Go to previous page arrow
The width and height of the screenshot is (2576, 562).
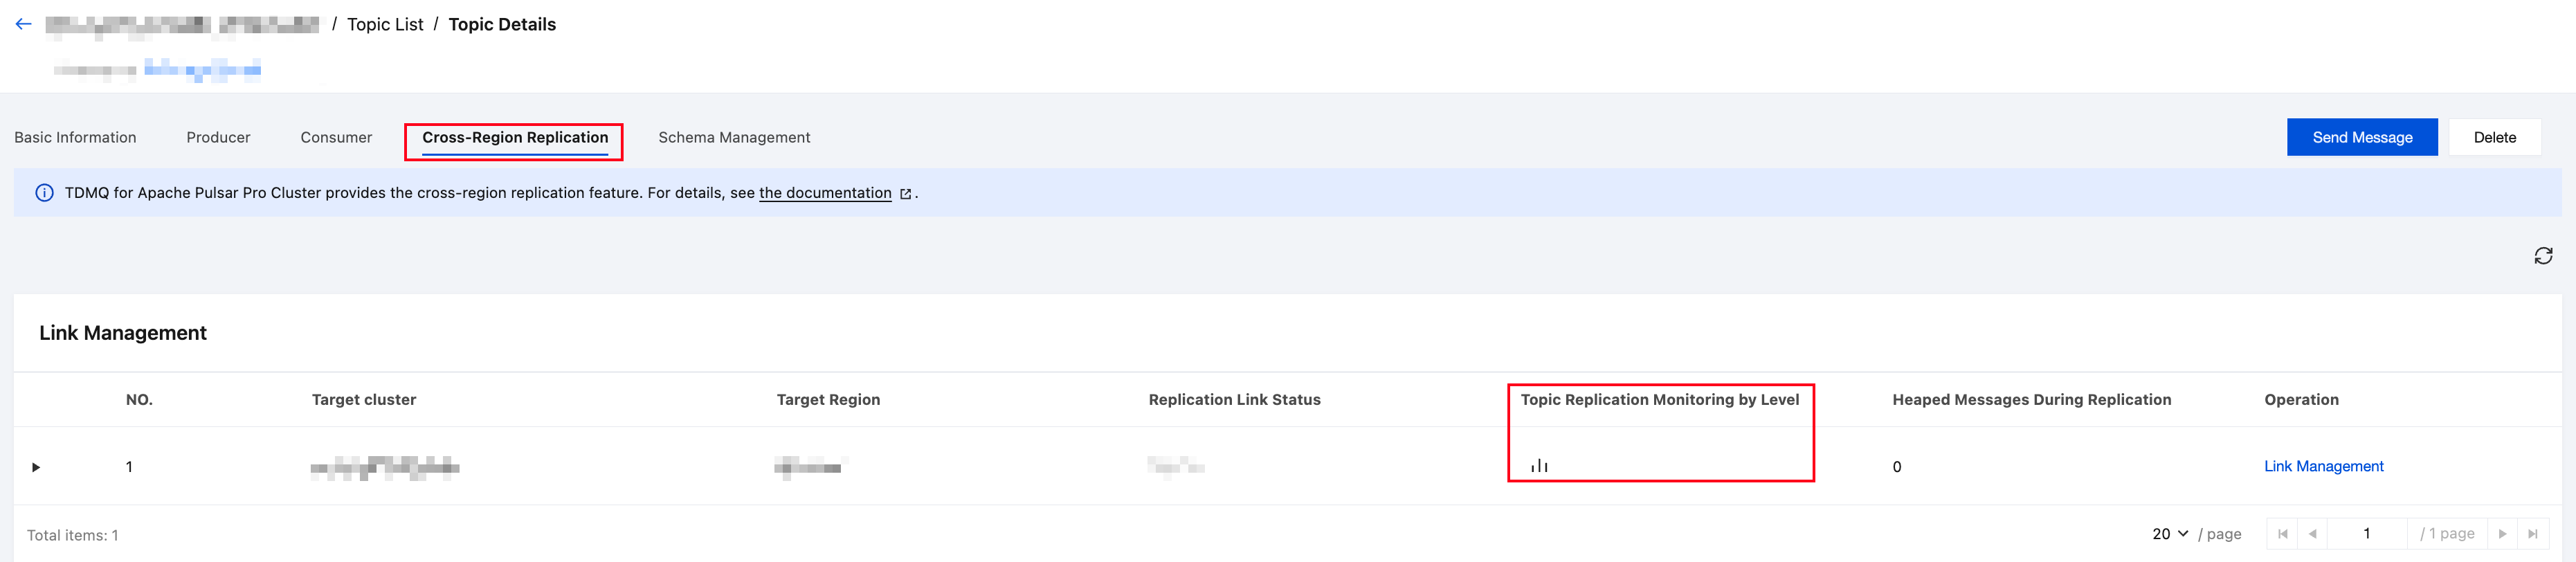tap(2312, 534)
